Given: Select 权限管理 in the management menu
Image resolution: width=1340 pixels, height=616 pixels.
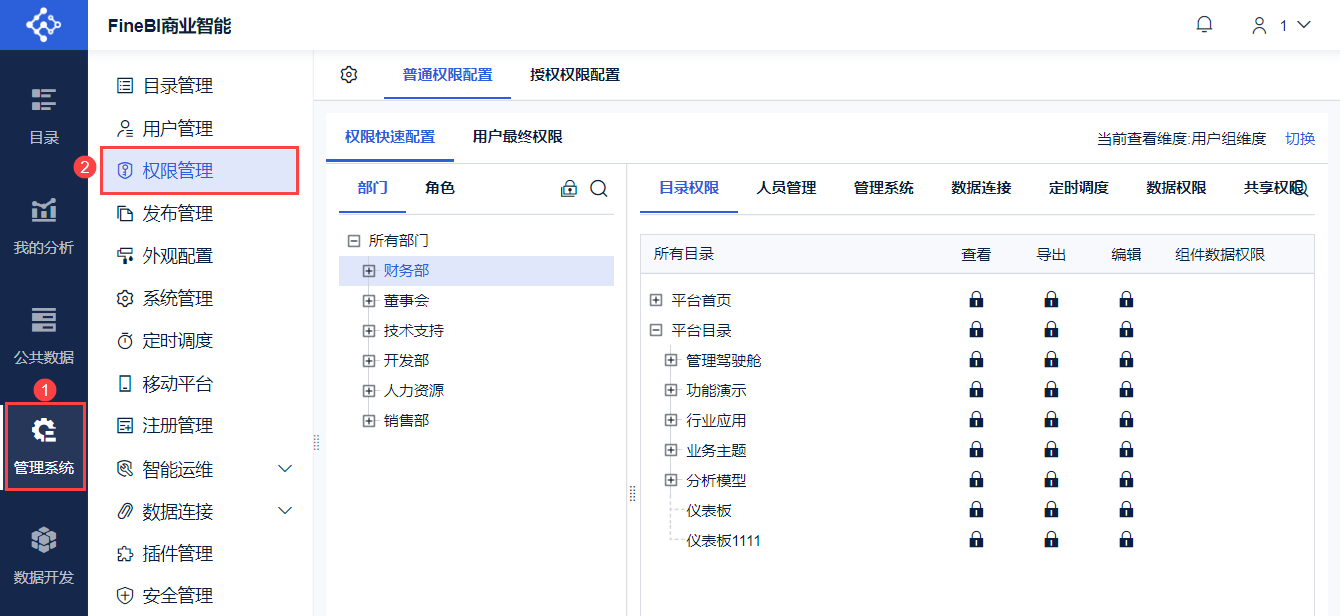Looking at the screenshot, I should (x=199, y=171).
